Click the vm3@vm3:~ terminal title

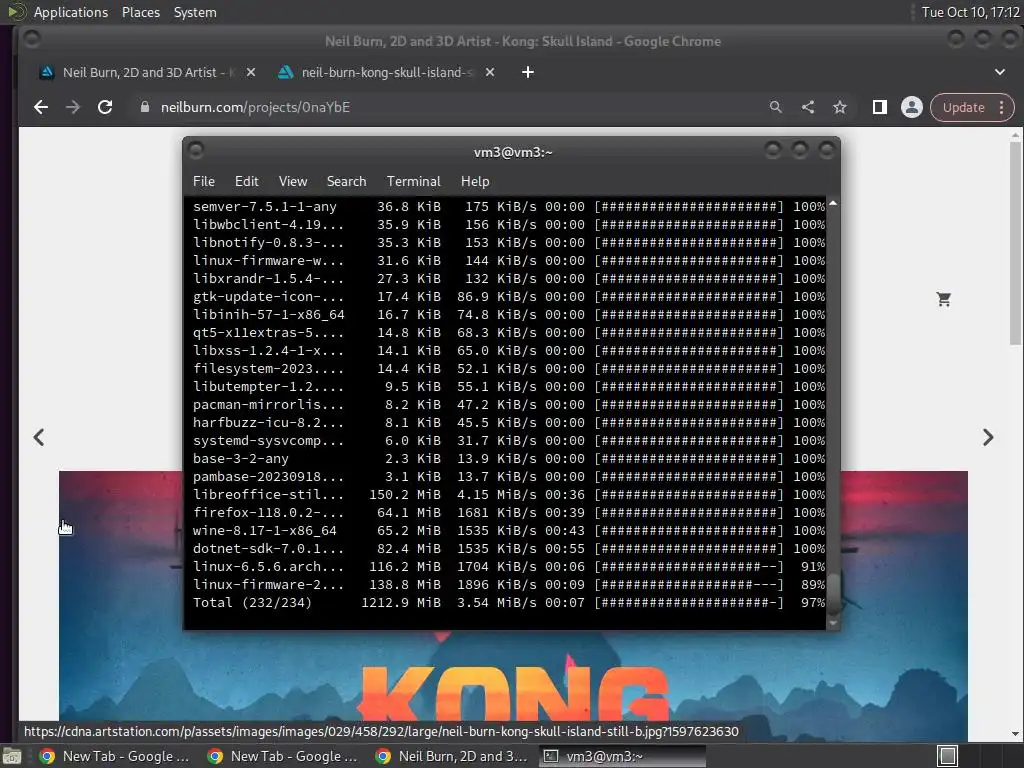click(513, 152)
